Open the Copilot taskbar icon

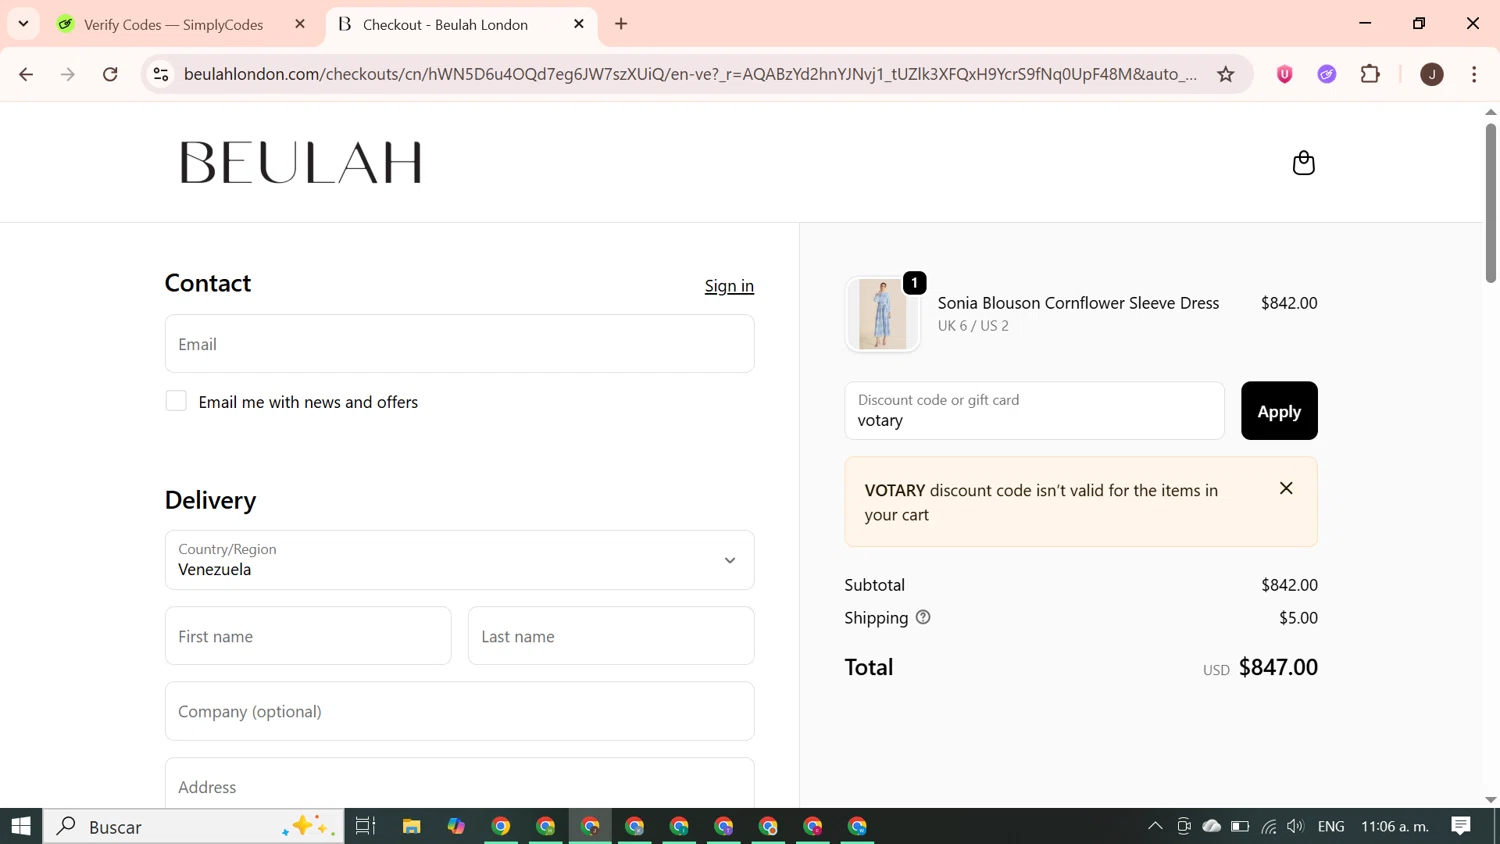(456, 826)
